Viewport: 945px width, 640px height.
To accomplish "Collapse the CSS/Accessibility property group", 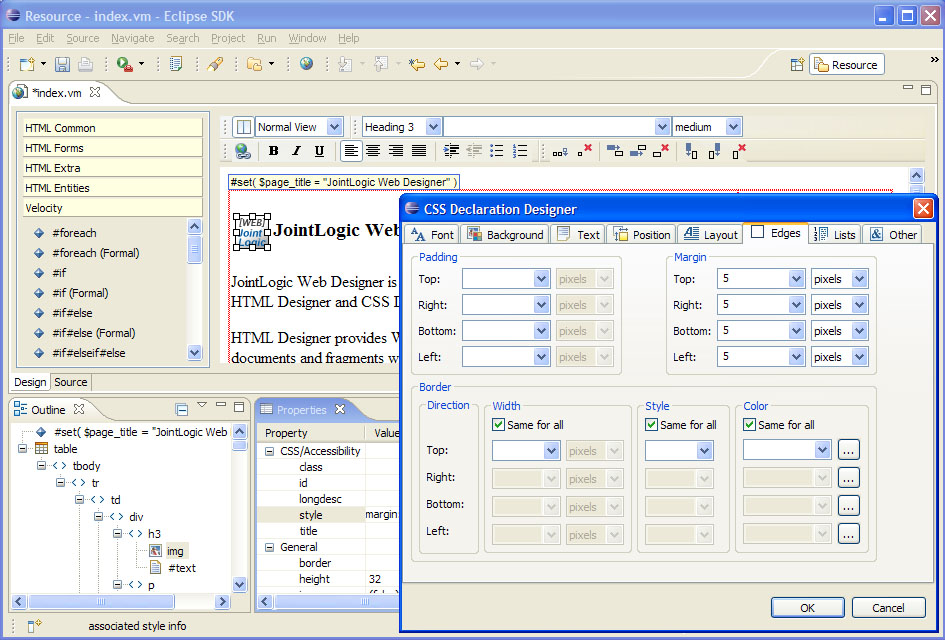I will (x=269, y=451).
